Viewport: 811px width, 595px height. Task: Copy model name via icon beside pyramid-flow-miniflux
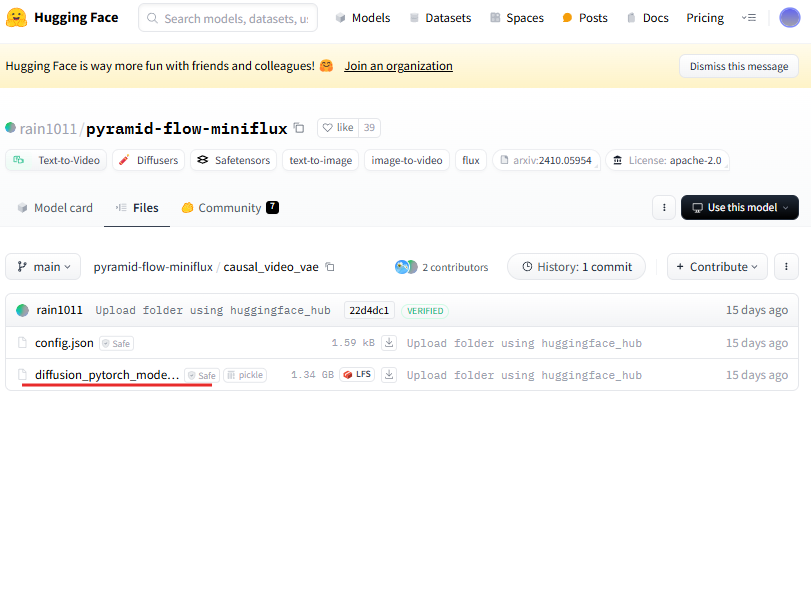[299, 127]
